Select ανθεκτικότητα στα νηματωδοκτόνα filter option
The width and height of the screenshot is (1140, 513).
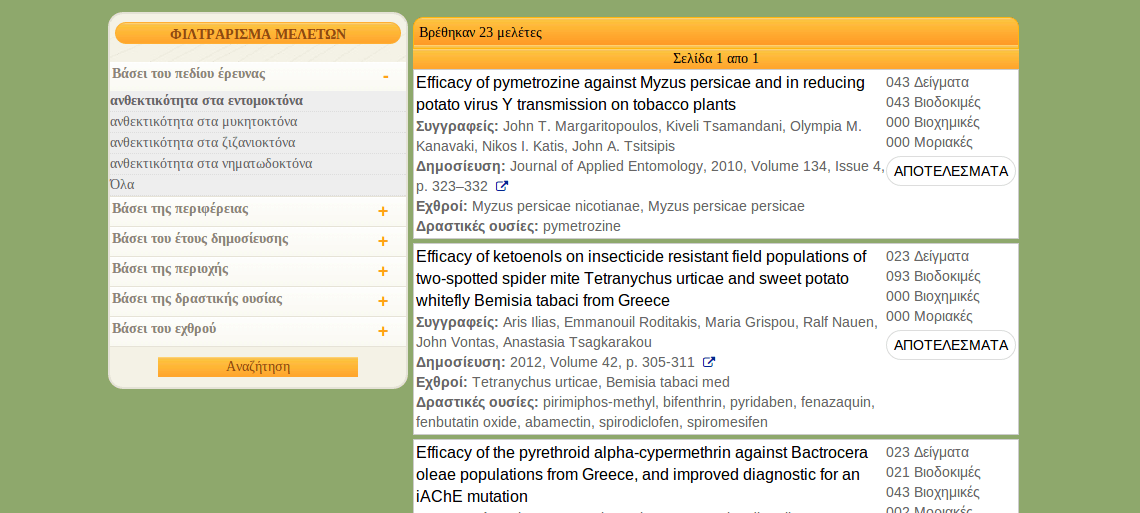211,164
